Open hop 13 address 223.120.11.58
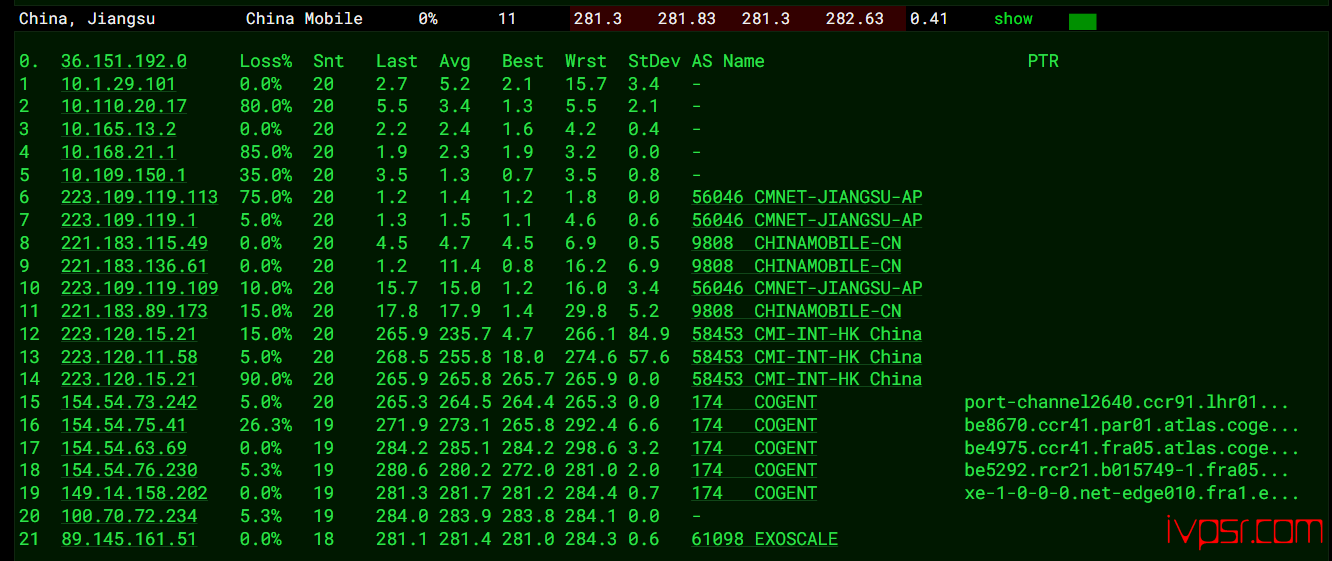The height and width of the screenshot is (561, 1332). tap(129, 357)
